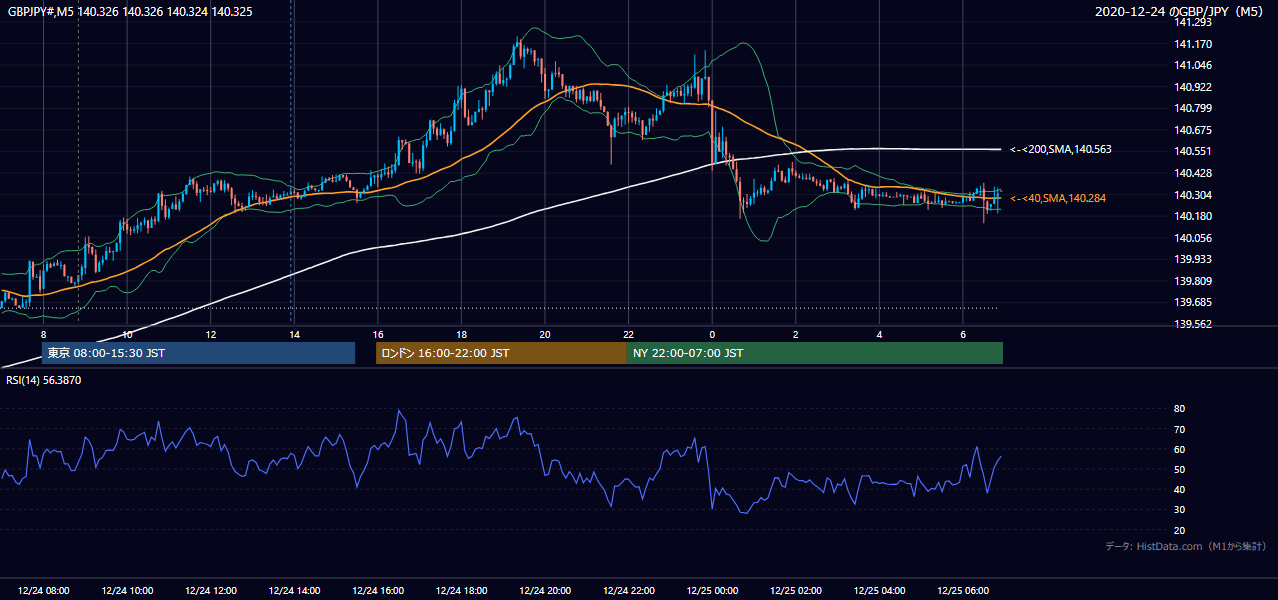Click the 12/24 22:00 bottom date label
This screenshot has height=600, width=1278.
coord(628,591)
